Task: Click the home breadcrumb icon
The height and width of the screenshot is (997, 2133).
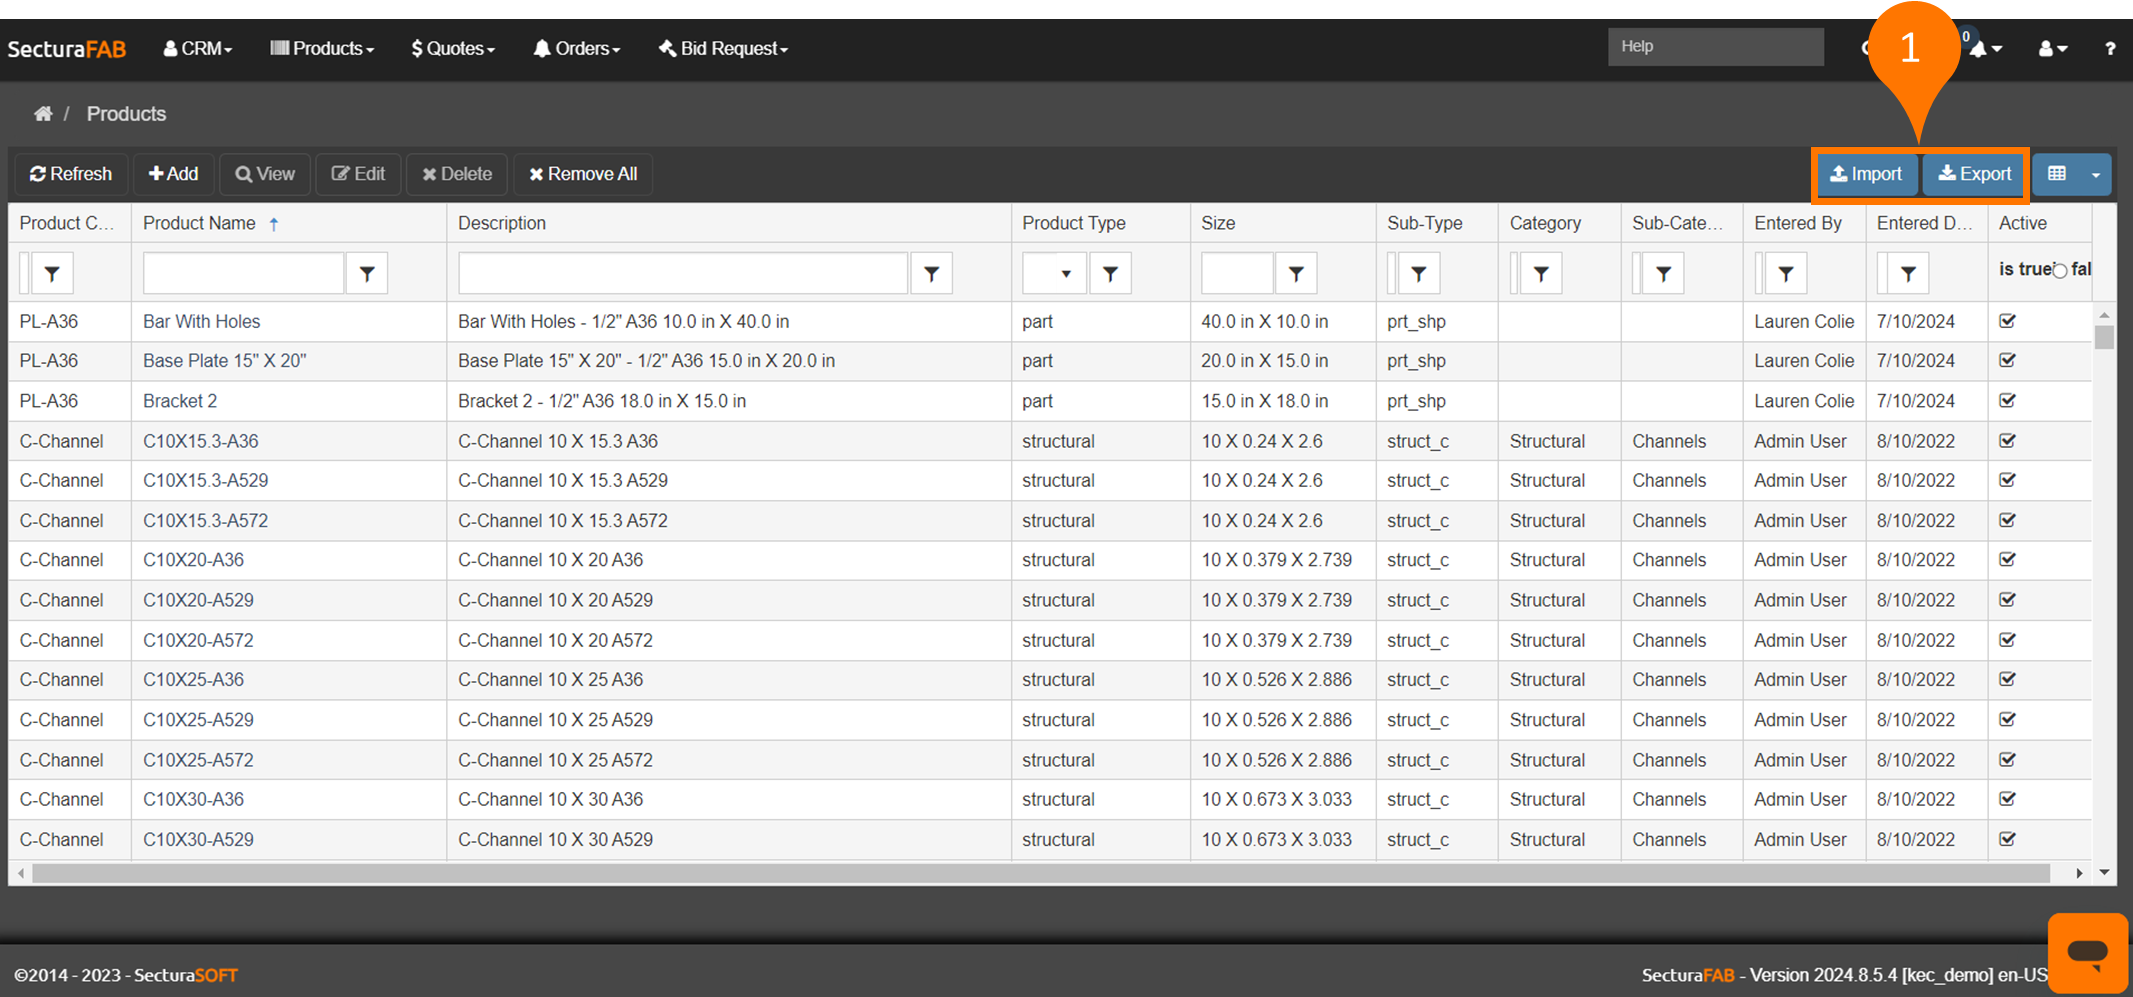Action: [x=43, y=114]
